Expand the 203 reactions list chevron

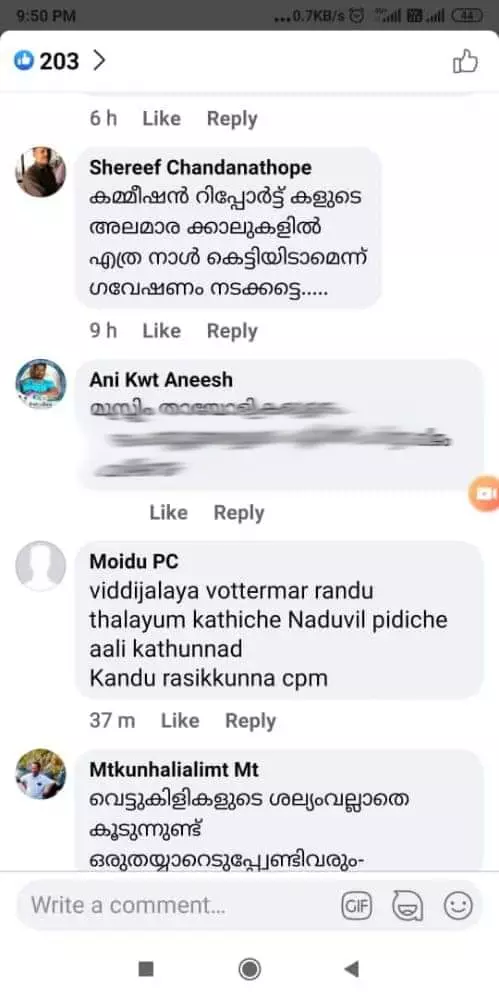pyautogui.click(x=99, y=61)
